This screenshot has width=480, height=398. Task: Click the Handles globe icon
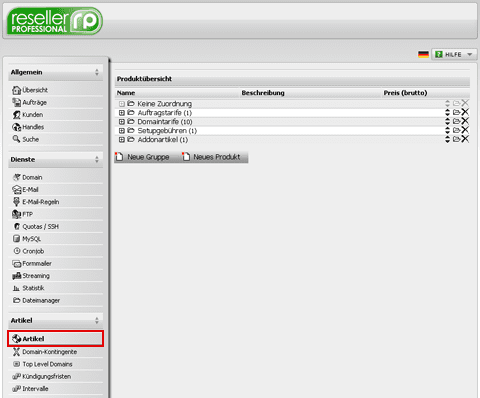pos(16,127)
